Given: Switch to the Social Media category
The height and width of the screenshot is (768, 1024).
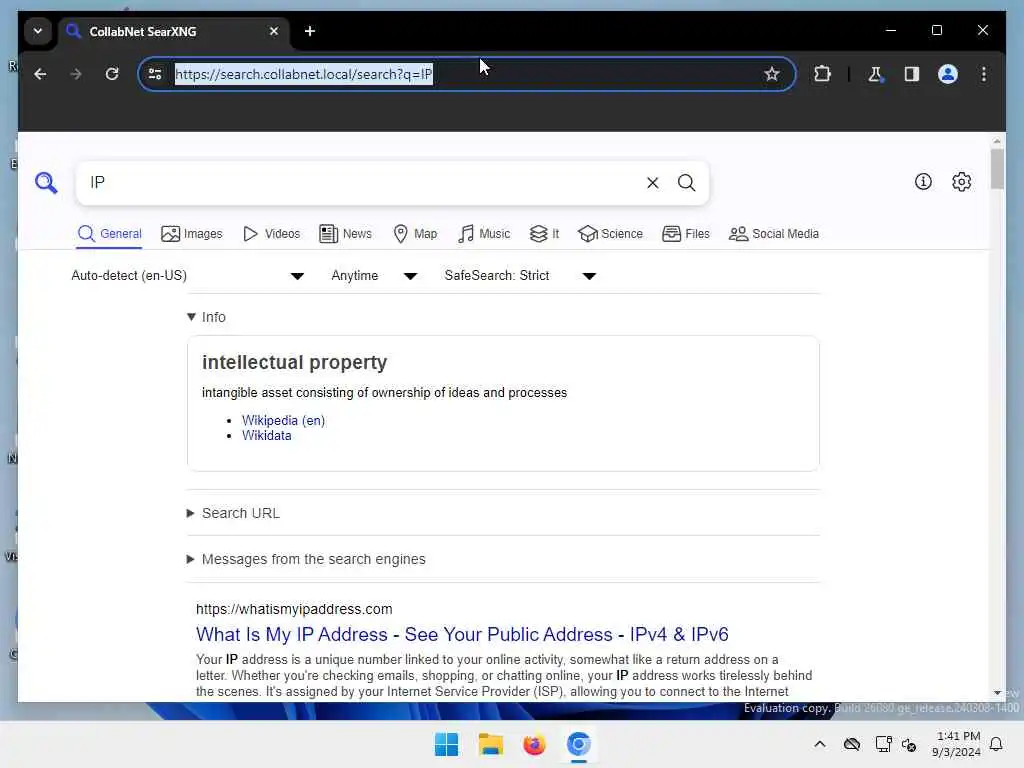Looking at the screenshot, I should [x=773, y=234].
